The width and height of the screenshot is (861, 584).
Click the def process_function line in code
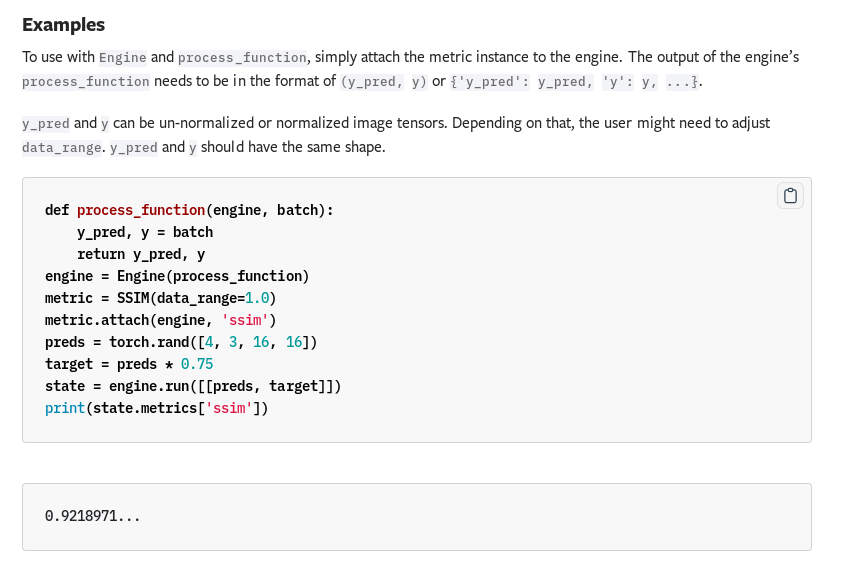pos(189,210)
